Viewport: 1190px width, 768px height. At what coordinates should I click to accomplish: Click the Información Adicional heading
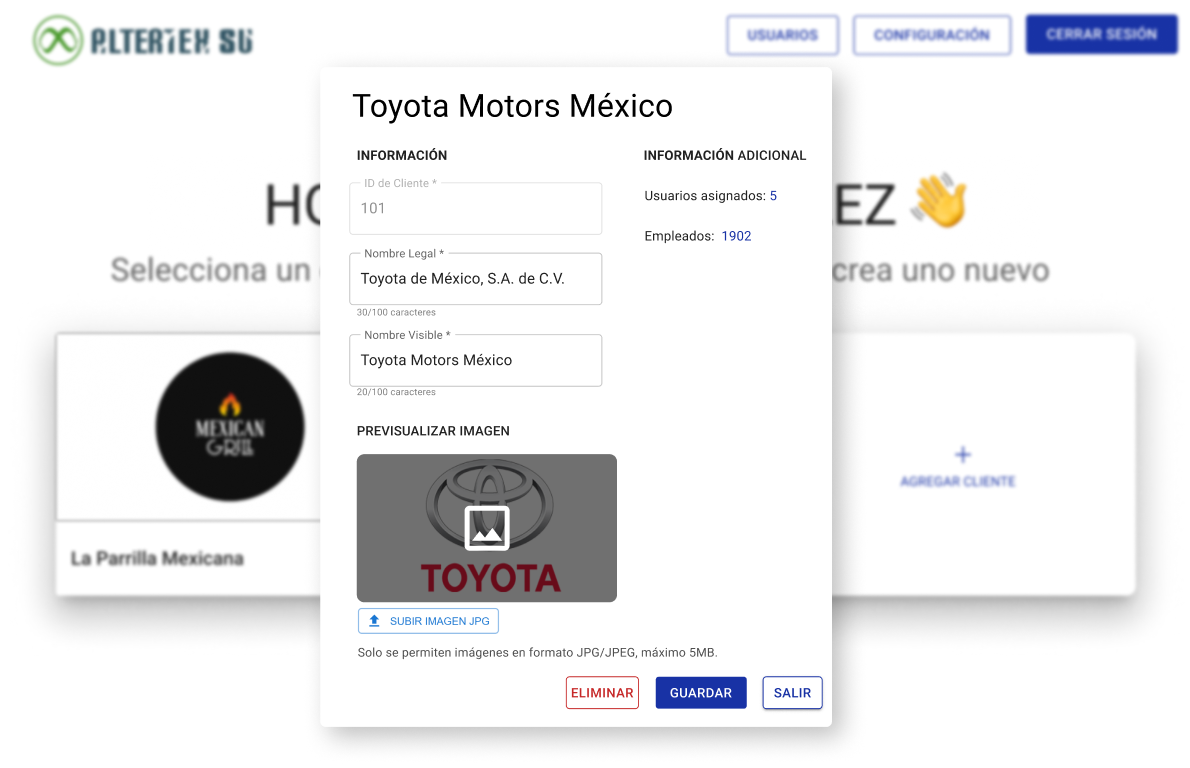(725, 156)
